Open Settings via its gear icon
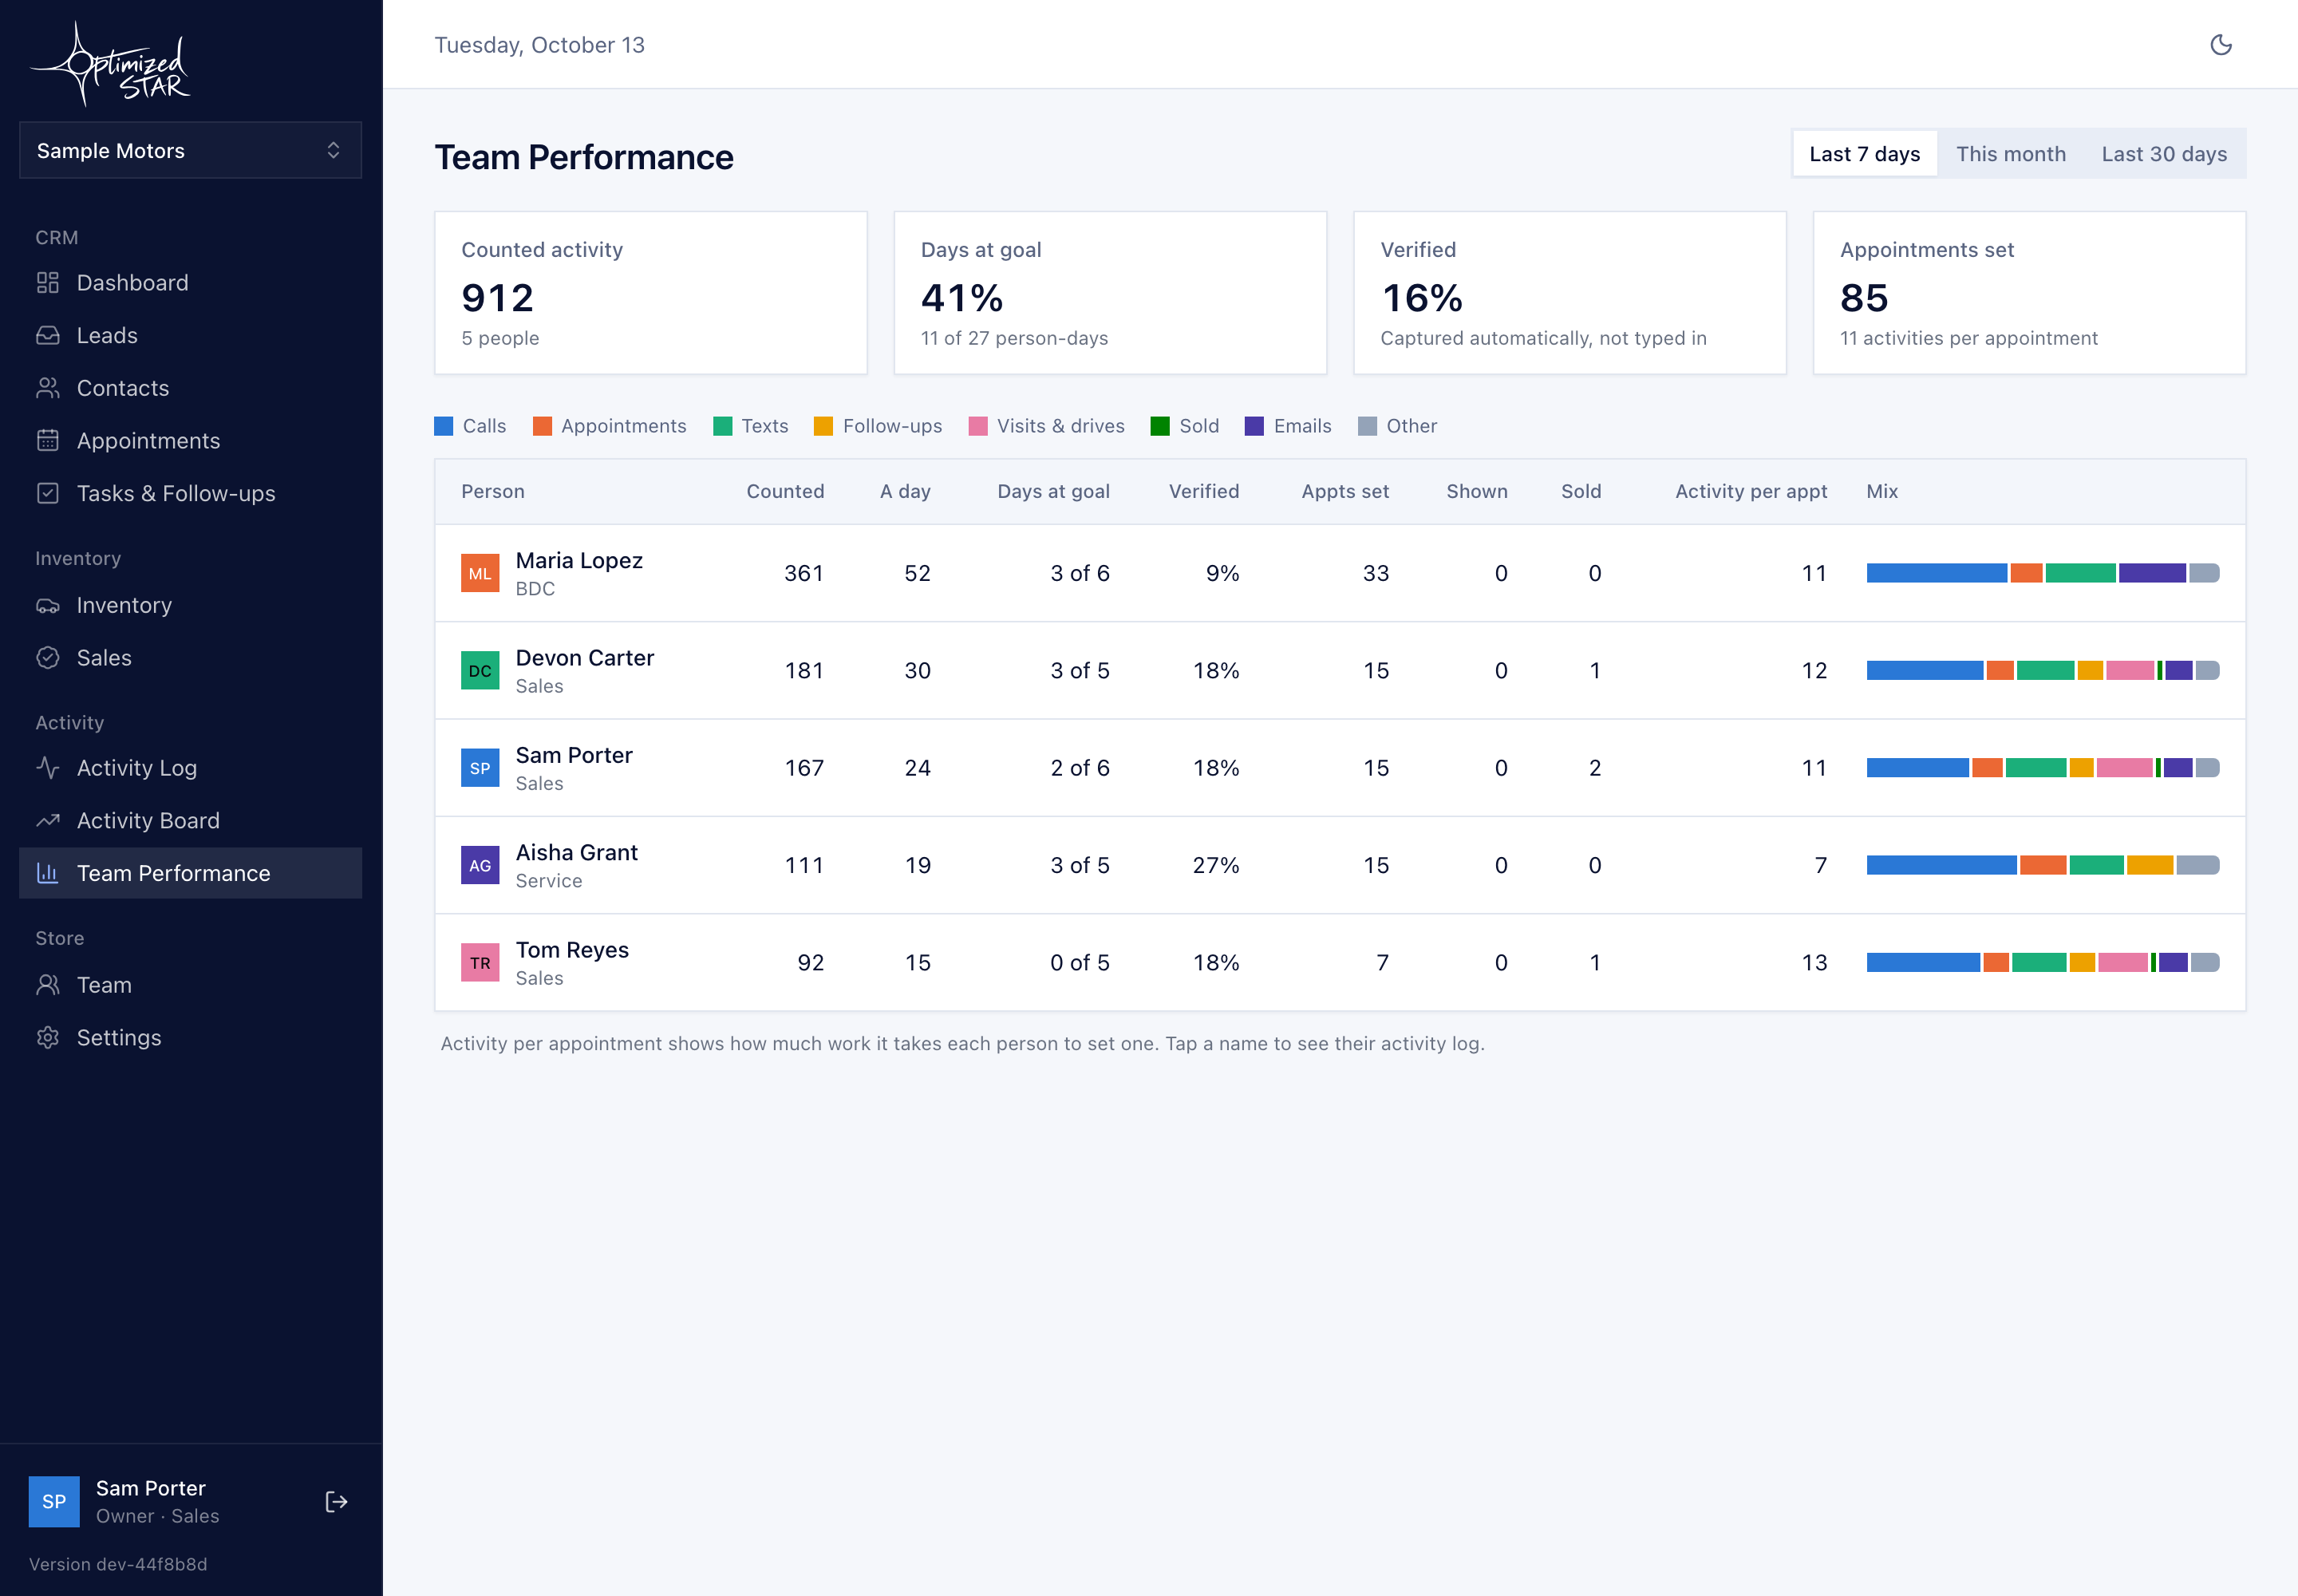Viewport: 2298px width, 1596px height. pos(48,1038)
